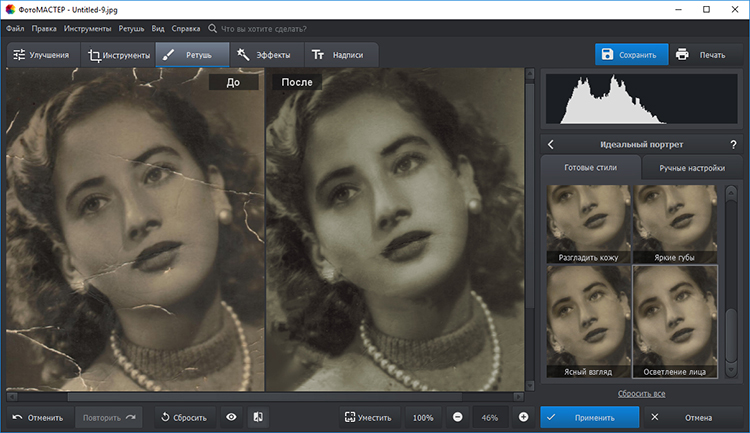Open the Инструменты tab
The width and height of the screenshot is (750, 433).
[118, 55]
